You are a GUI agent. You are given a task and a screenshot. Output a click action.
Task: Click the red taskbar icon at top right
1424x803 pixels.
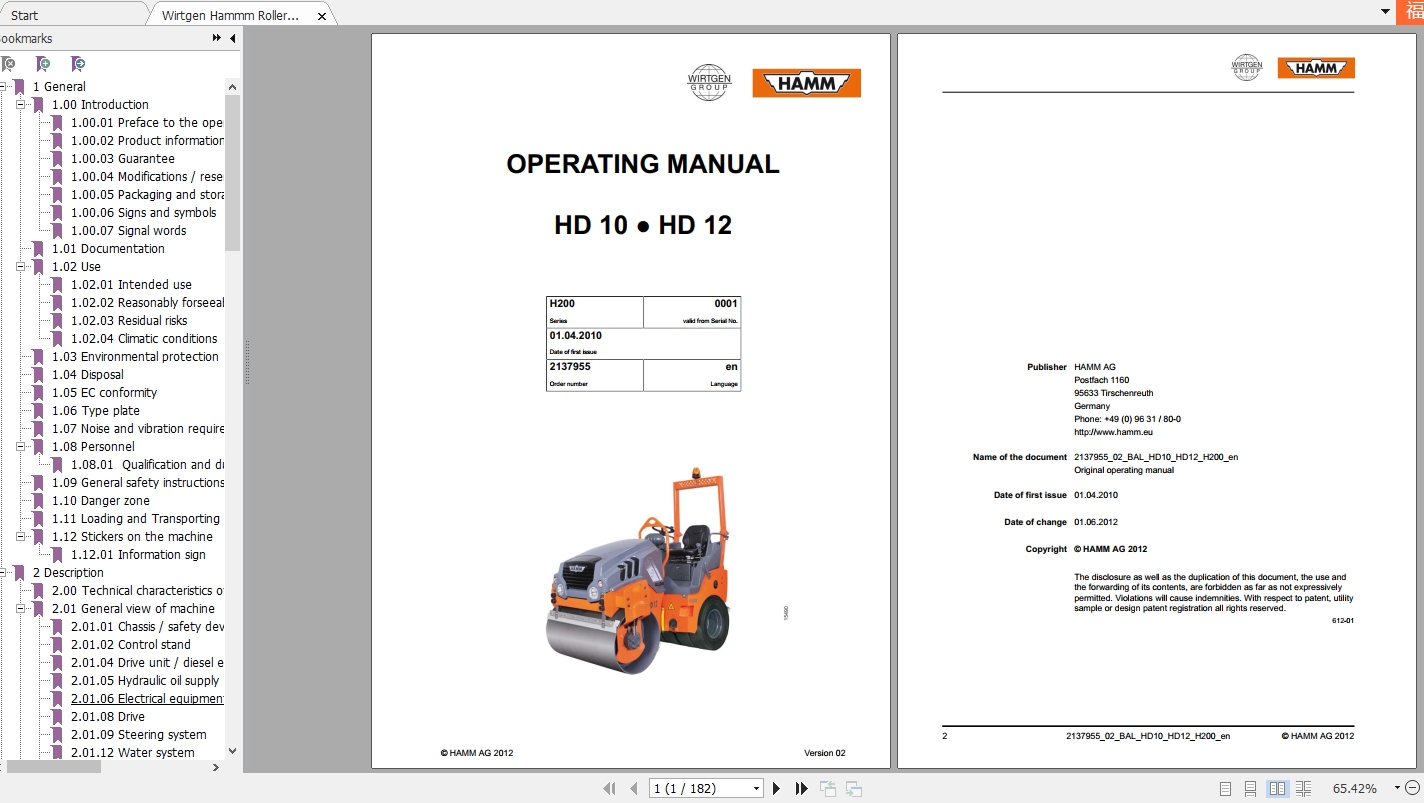click(x=1411, y=12)
